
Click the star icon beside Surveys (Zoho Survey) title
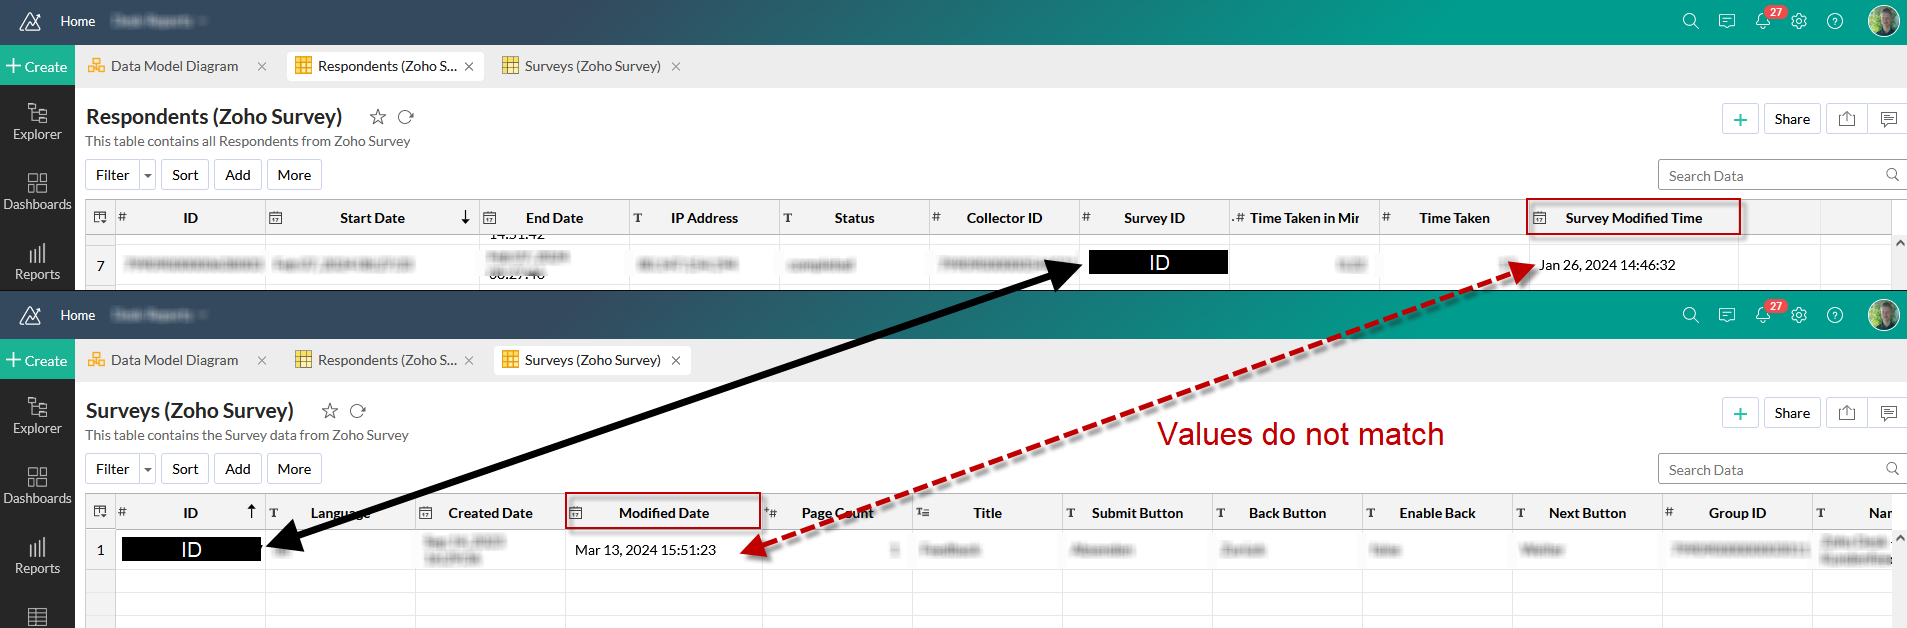[329, 411]
